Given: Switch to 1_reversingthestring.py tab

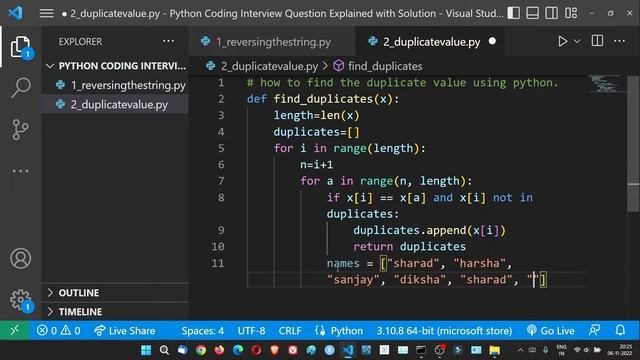Looking at the screenshot, I should point(272,42).
